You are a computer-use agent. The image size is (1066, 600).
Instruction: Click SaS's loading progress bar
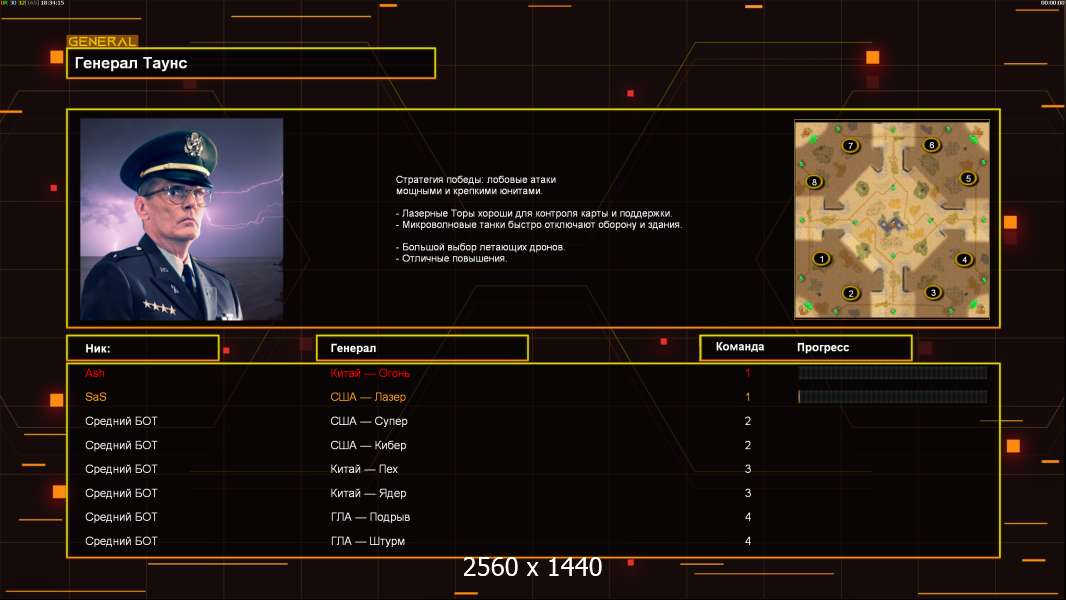[893, 396]
